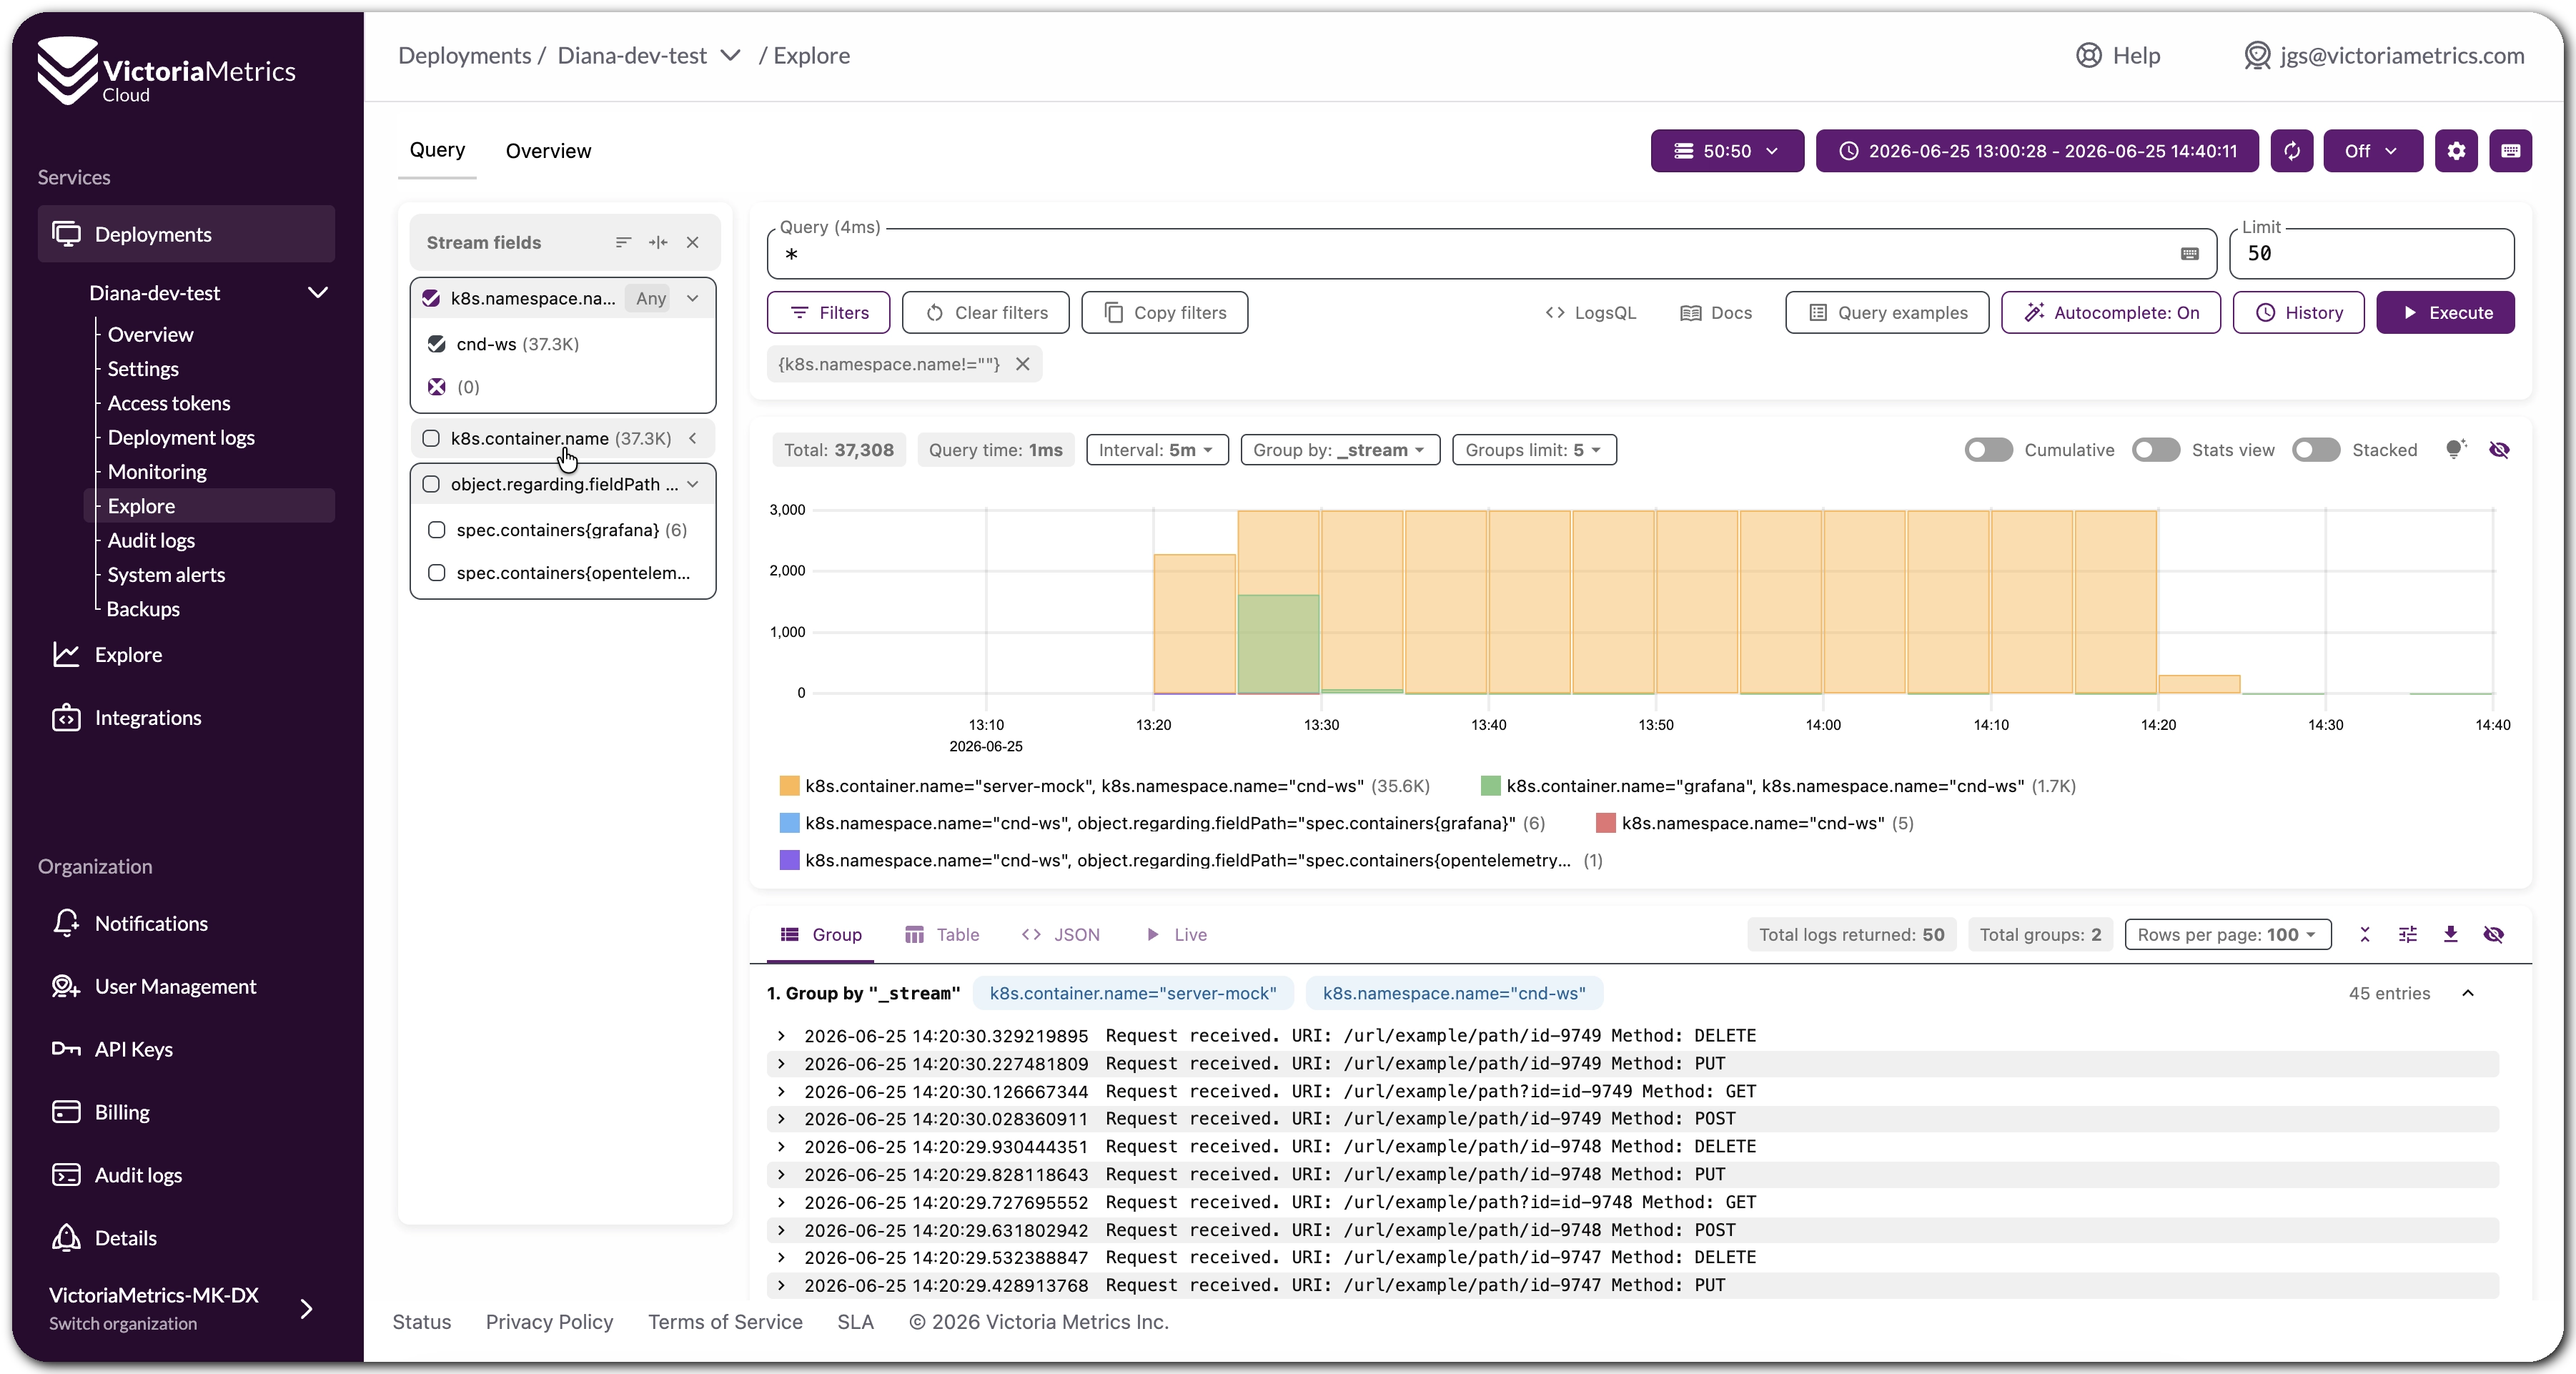
Task: Click the stream fields sort icon
Action: [623, 242]
